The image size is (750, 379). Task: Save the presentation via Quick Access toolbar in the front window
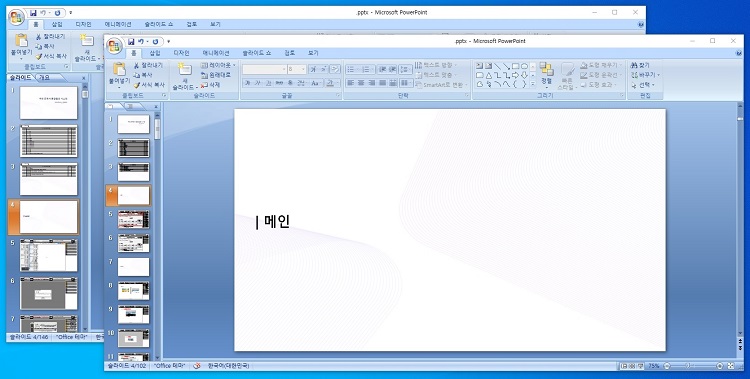pyautogui.click(x=131, y=42)
